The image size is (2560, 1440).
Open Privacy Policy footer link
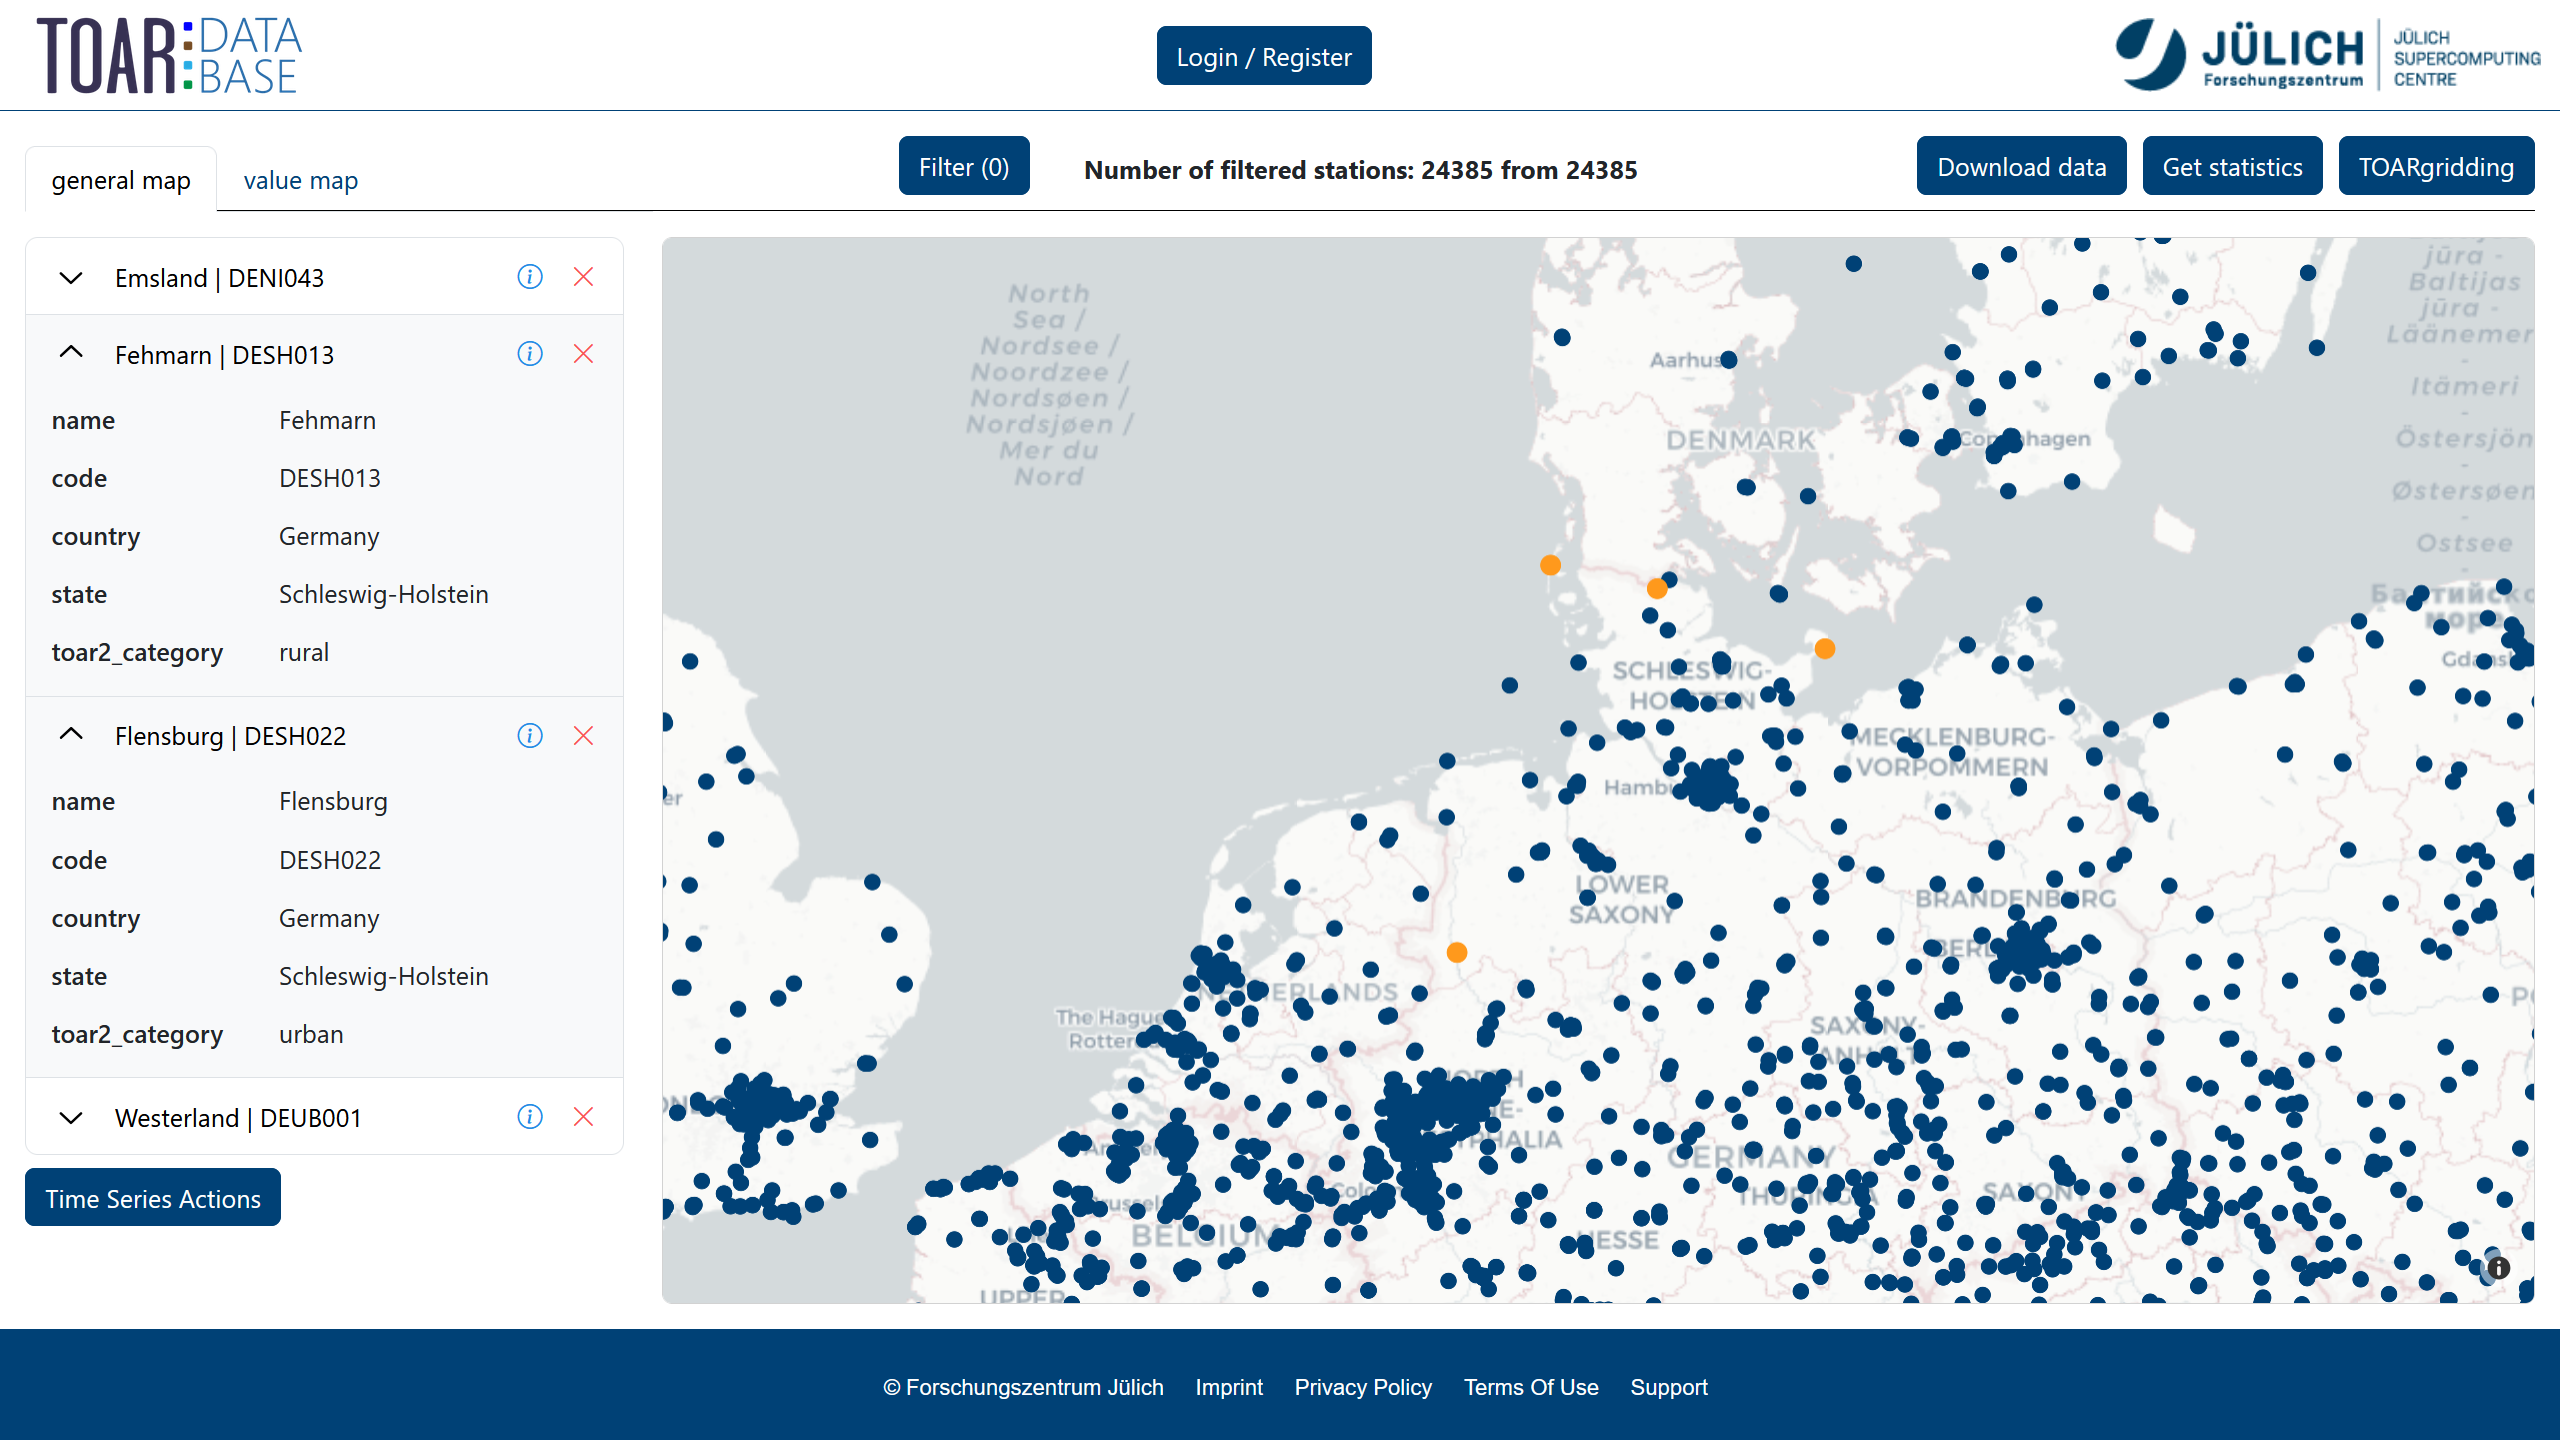click(x=1362, y=1387)
